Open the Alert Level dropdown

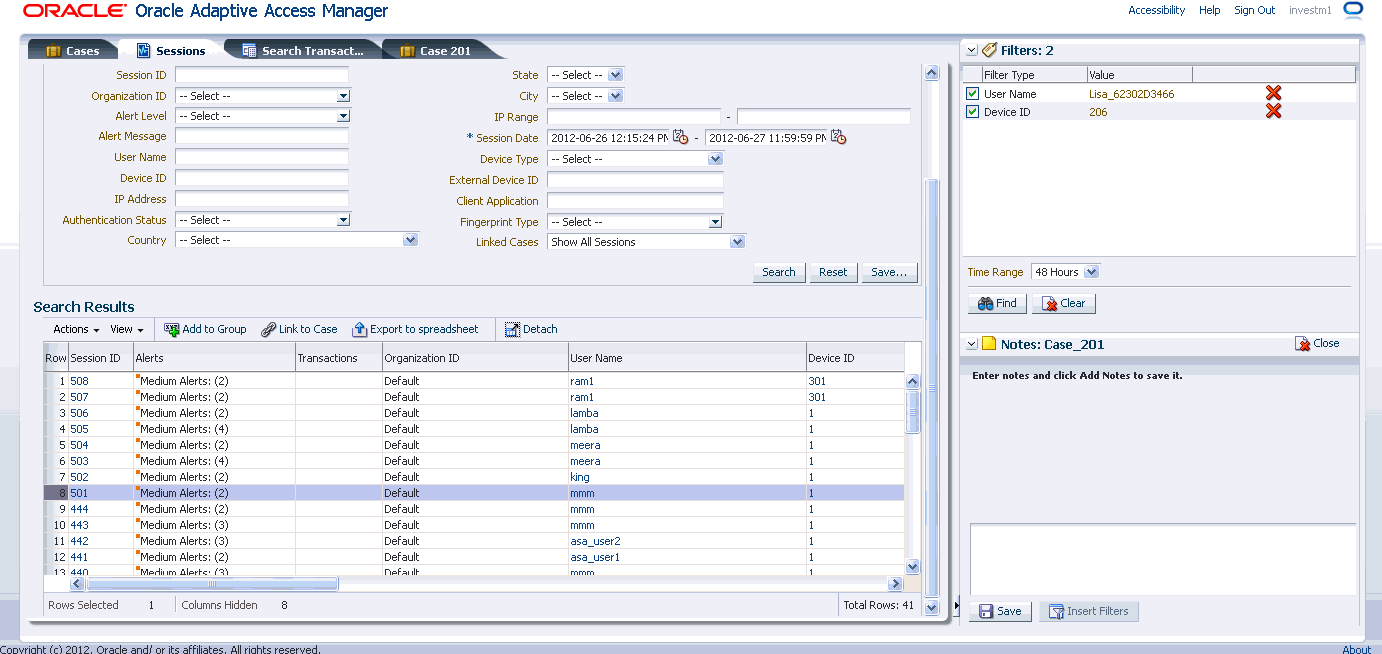[343, 116]
